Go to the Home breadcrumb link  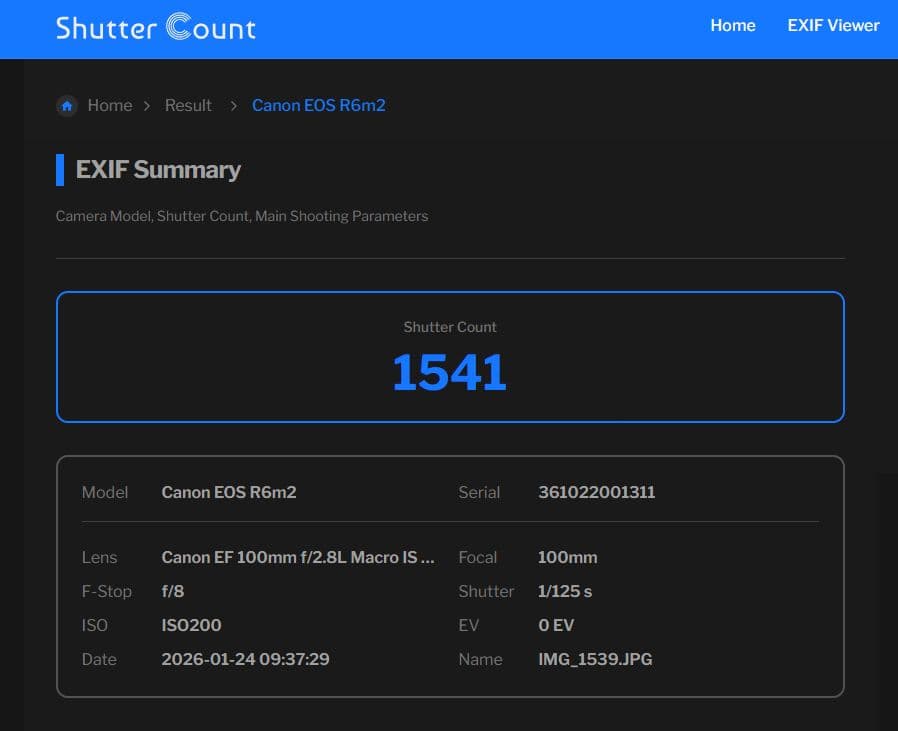109,106
